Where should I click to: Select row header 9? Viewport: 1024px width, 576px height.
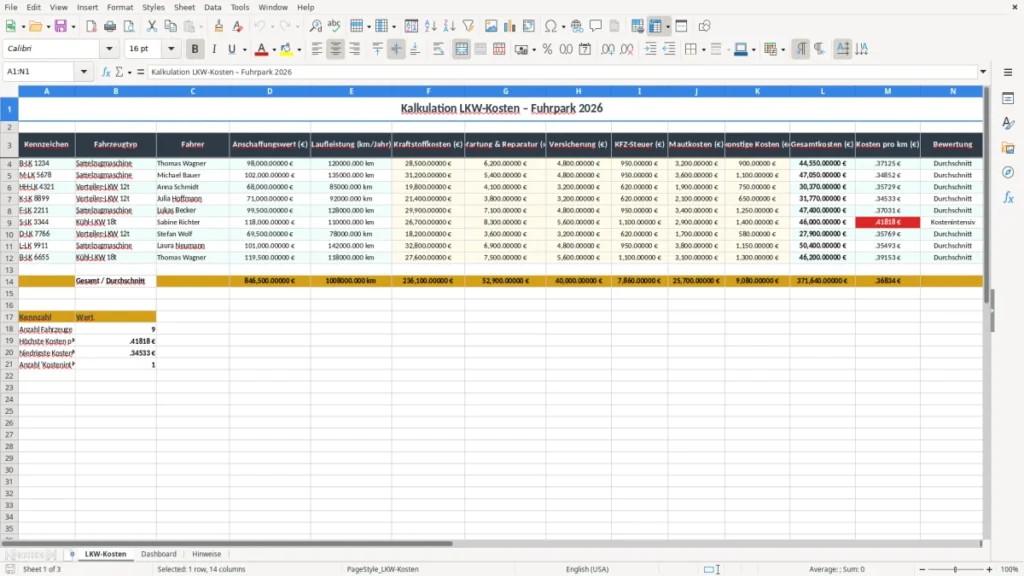[x=9, y=222]
